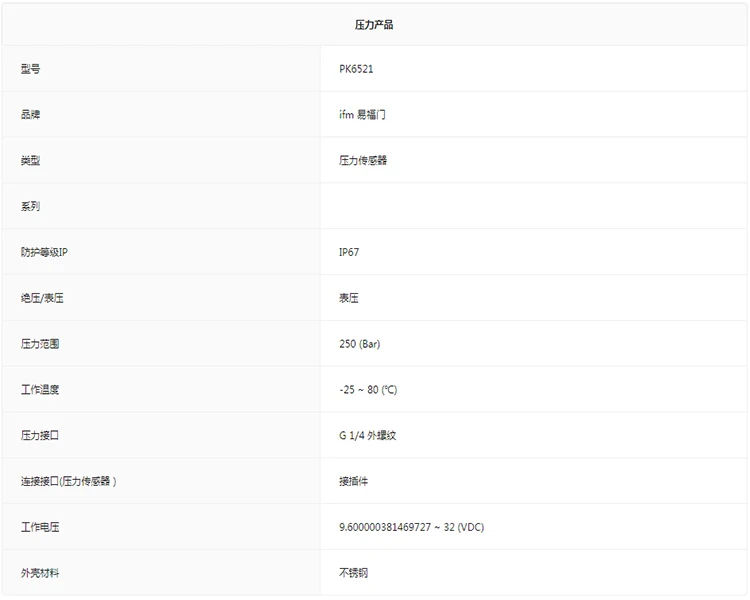
Task: Select the temperature value -25 ~ 80 (℃)
Action: pyautogui.click(x=368, y=389)
